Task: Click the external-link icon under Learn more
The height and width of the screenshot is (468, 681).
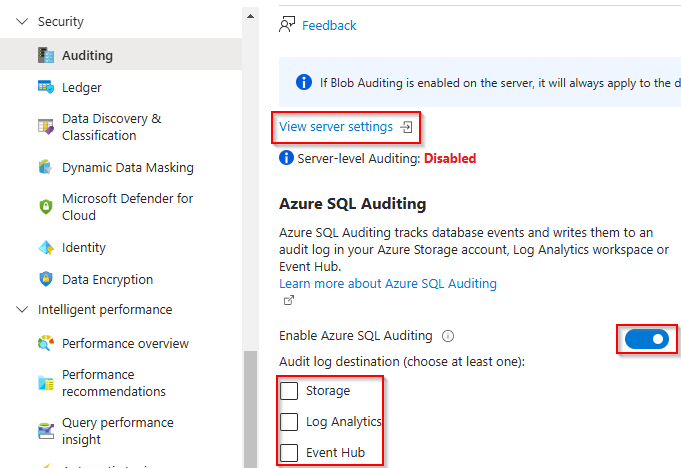Action: (288, 300)
